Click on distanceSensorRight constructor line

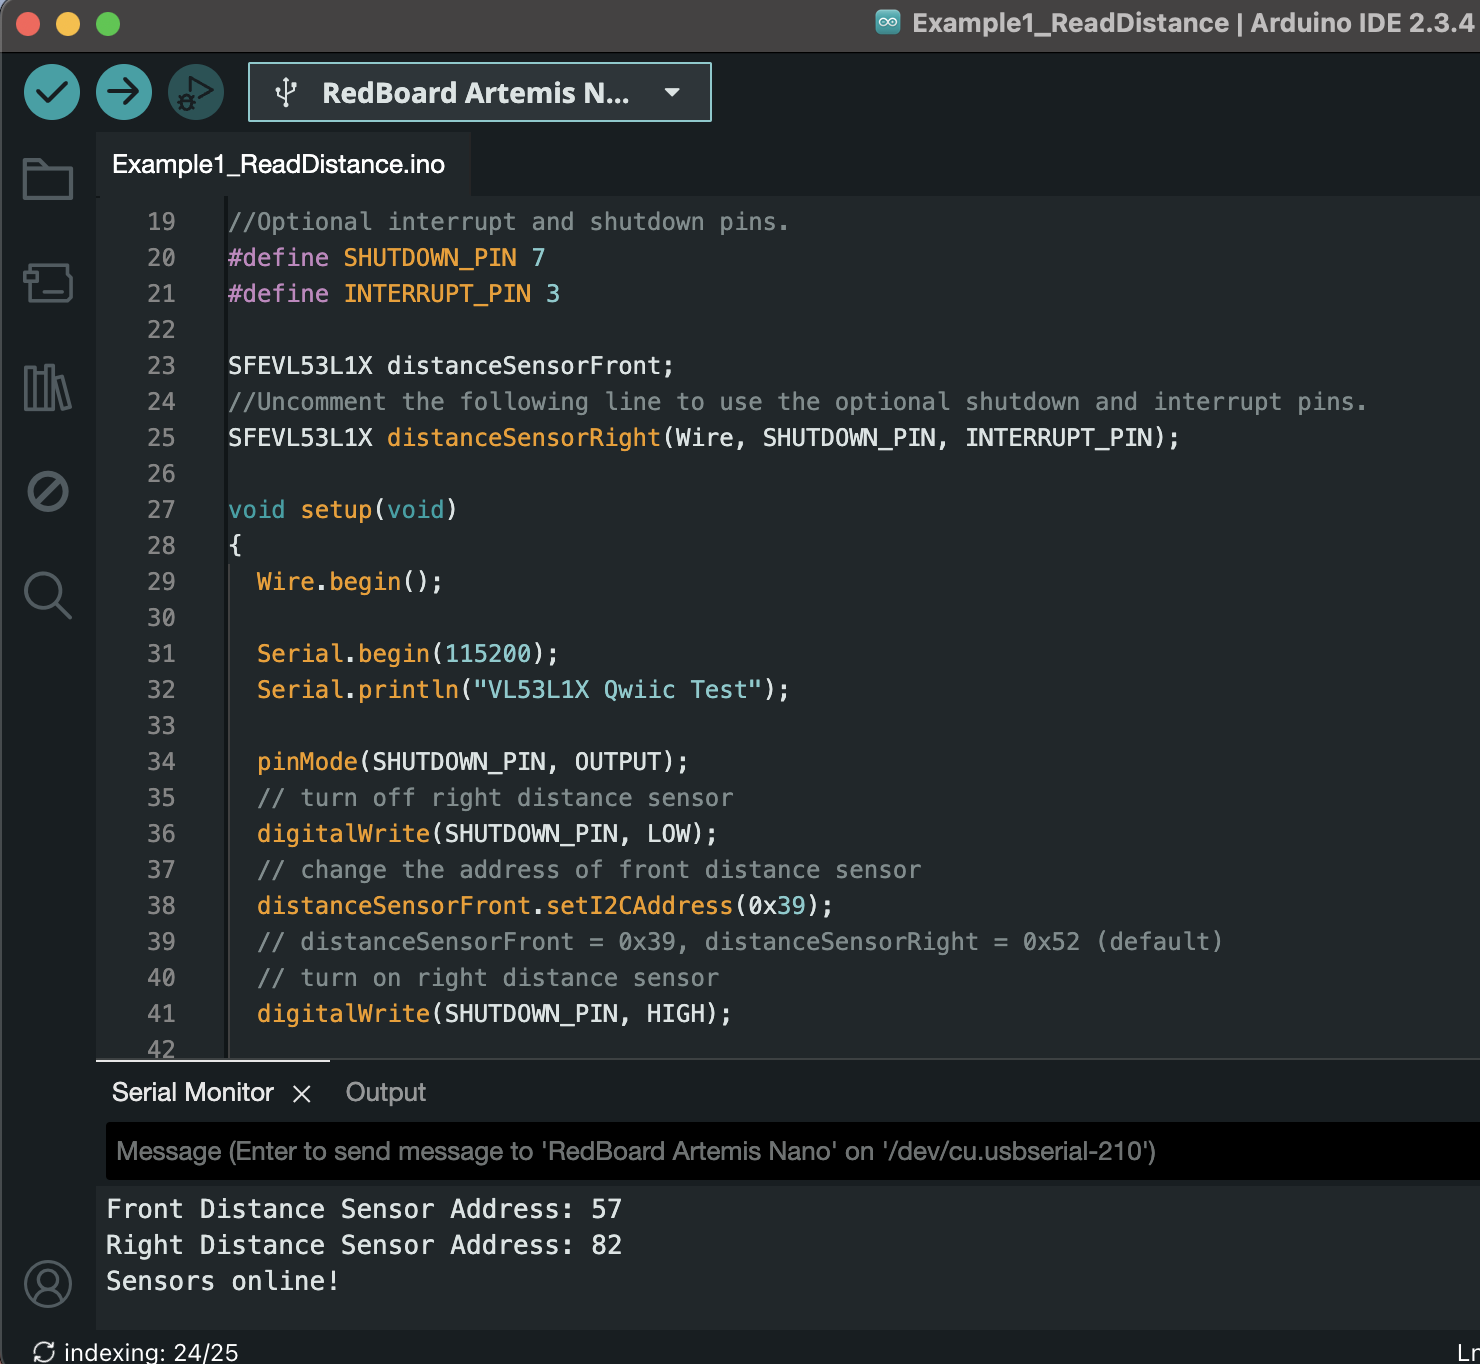tap(704, 438)
